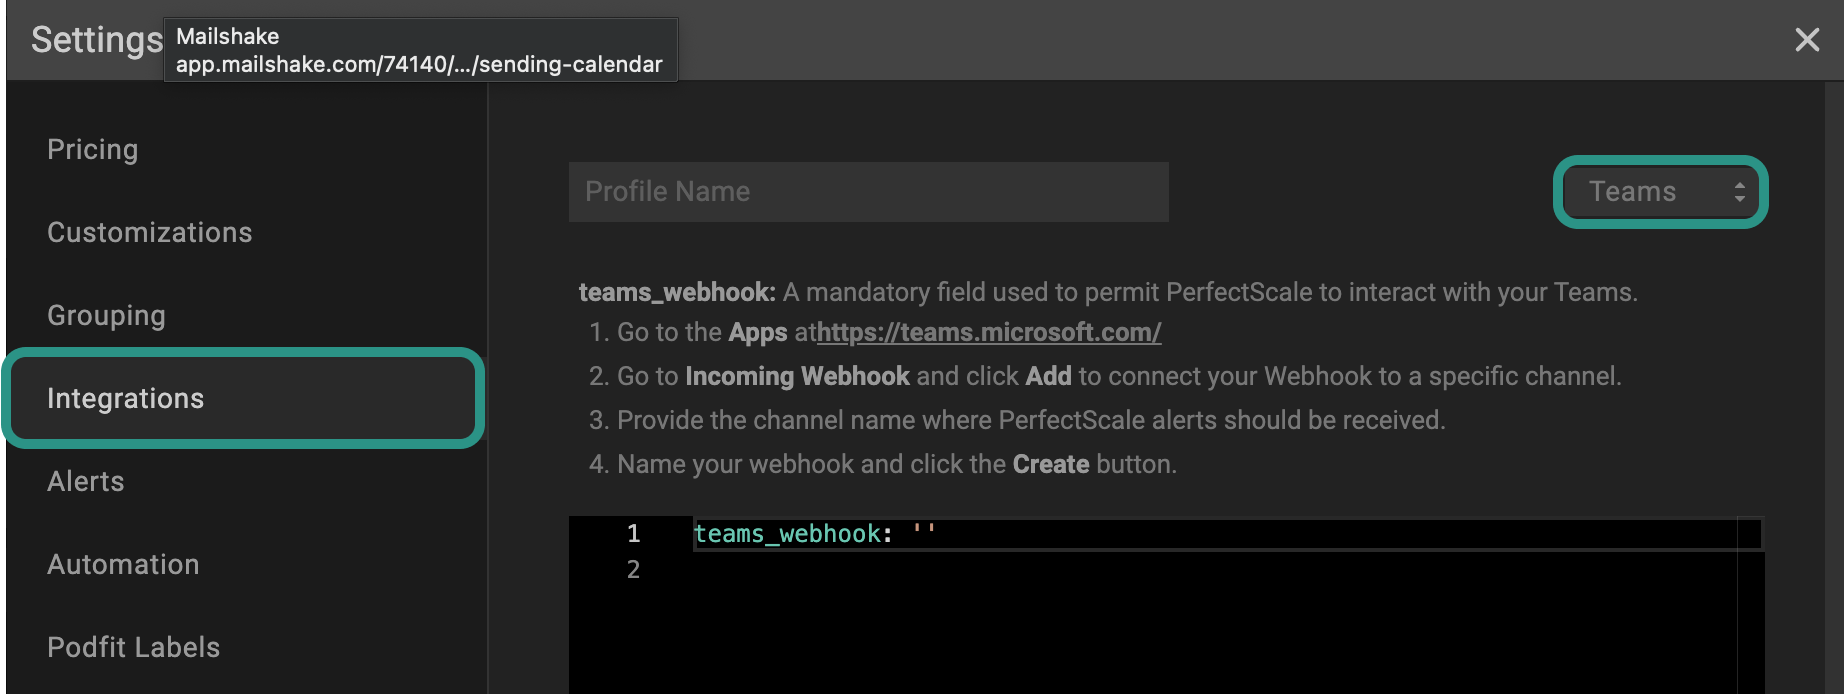Click the bold Create word in step 4
The image size is (1844, 694).
(x=1050, y=465)
